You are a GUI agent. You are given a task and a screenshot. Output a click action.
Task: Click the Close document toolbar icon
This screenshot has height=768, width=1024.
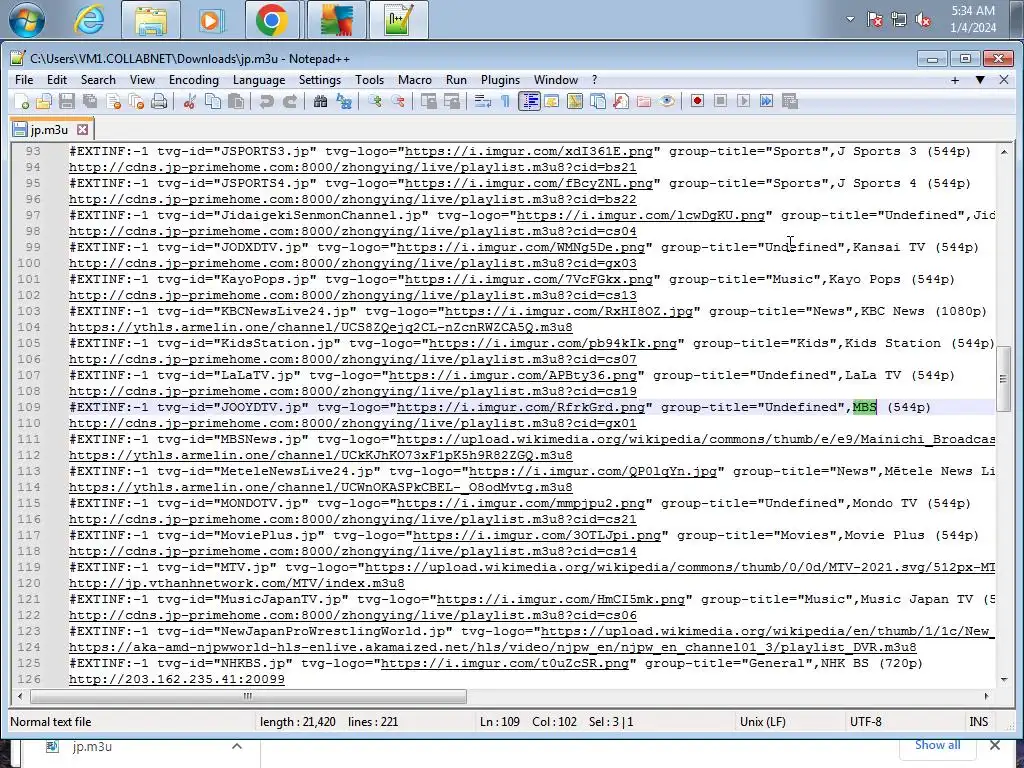tap(113, 102)
